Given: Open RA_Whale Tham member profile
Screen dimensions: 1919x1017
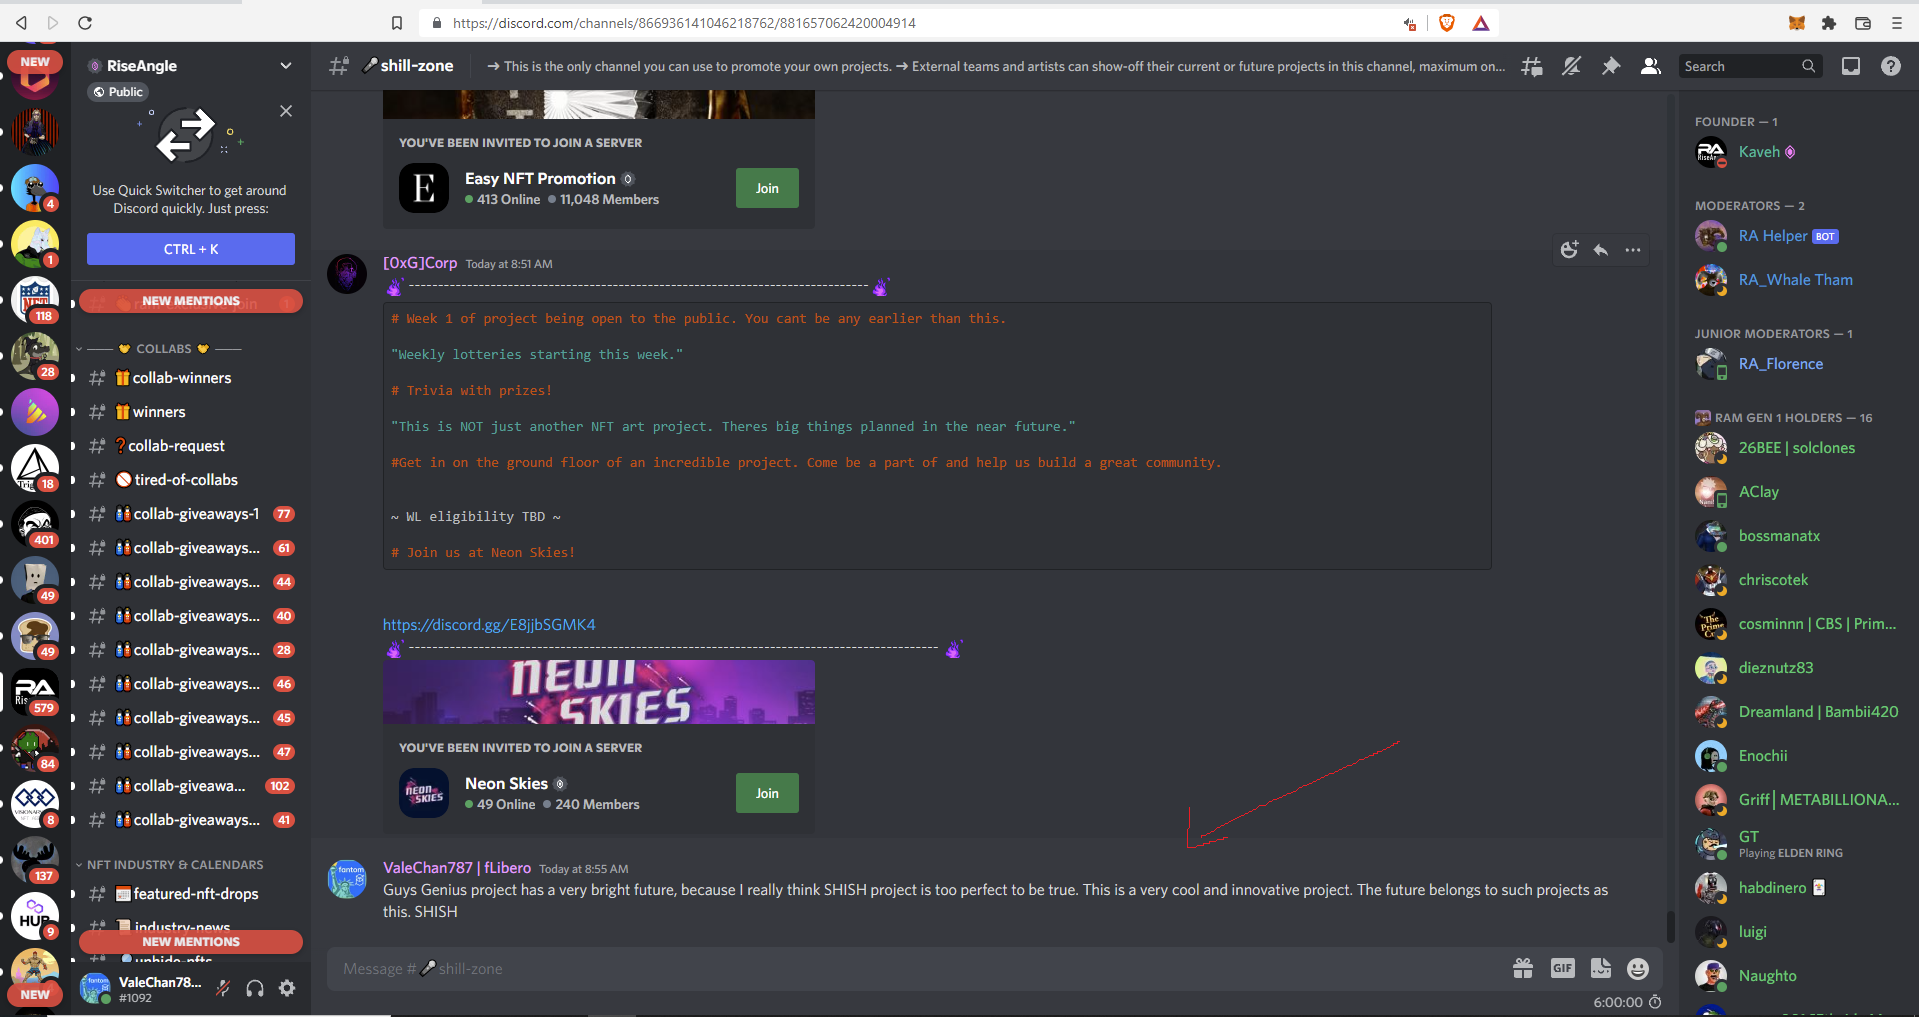Looking at the screenshot, I should tap(1797, 280).
